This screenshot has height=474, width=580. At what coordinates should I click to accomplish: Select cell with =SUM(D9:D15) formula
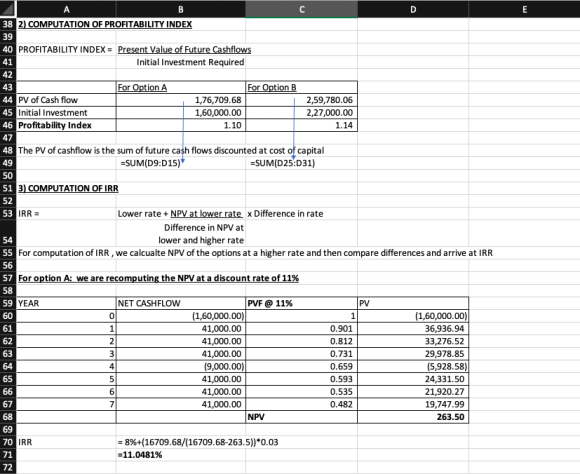pos(181,163)
